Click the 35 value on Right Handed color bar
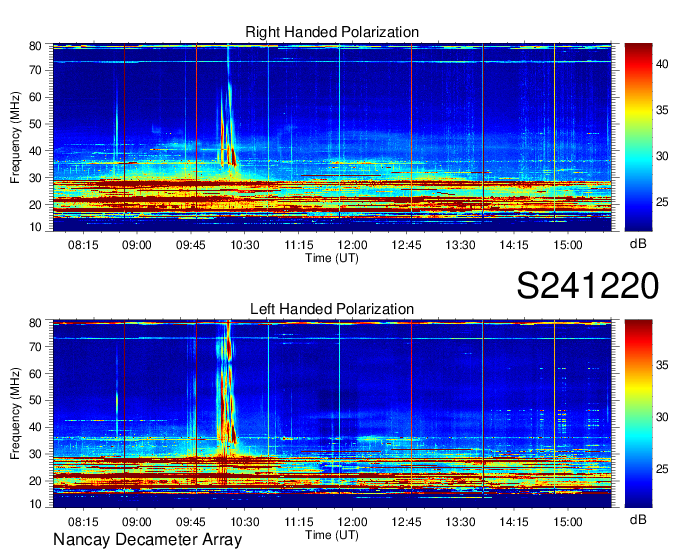The height and width of the screenshot is (552, 680). tap(662, 110)
